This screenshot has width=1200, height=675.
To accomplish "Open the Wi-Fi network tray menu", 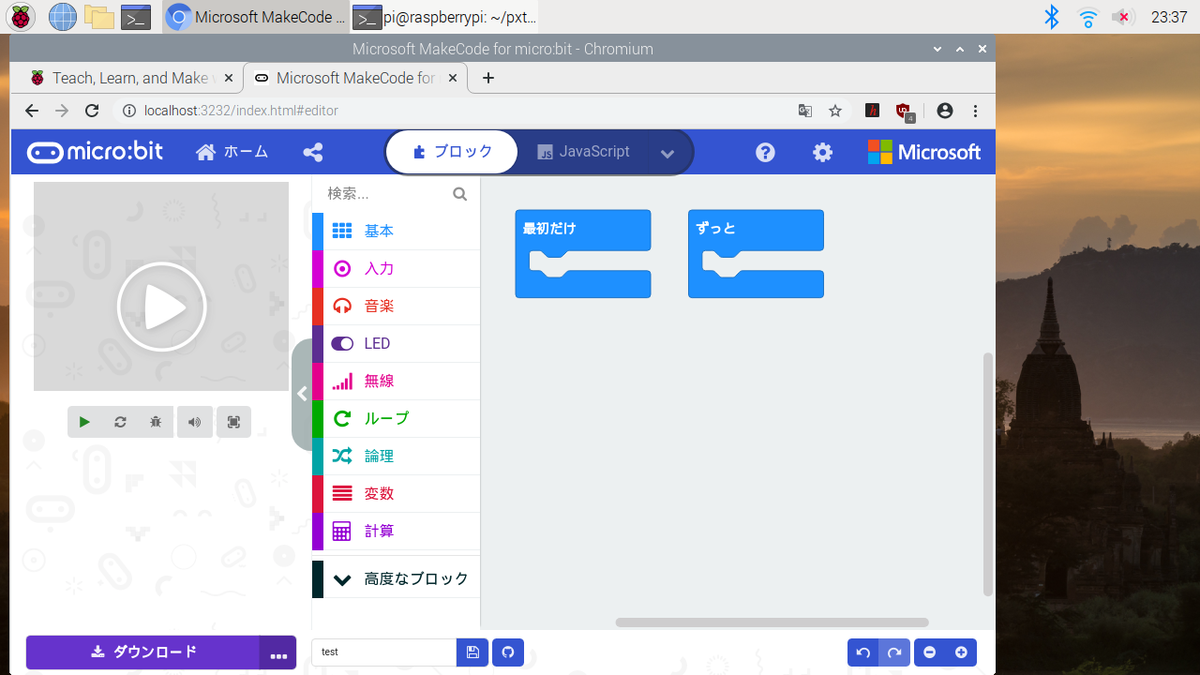I will point(1088,16).
